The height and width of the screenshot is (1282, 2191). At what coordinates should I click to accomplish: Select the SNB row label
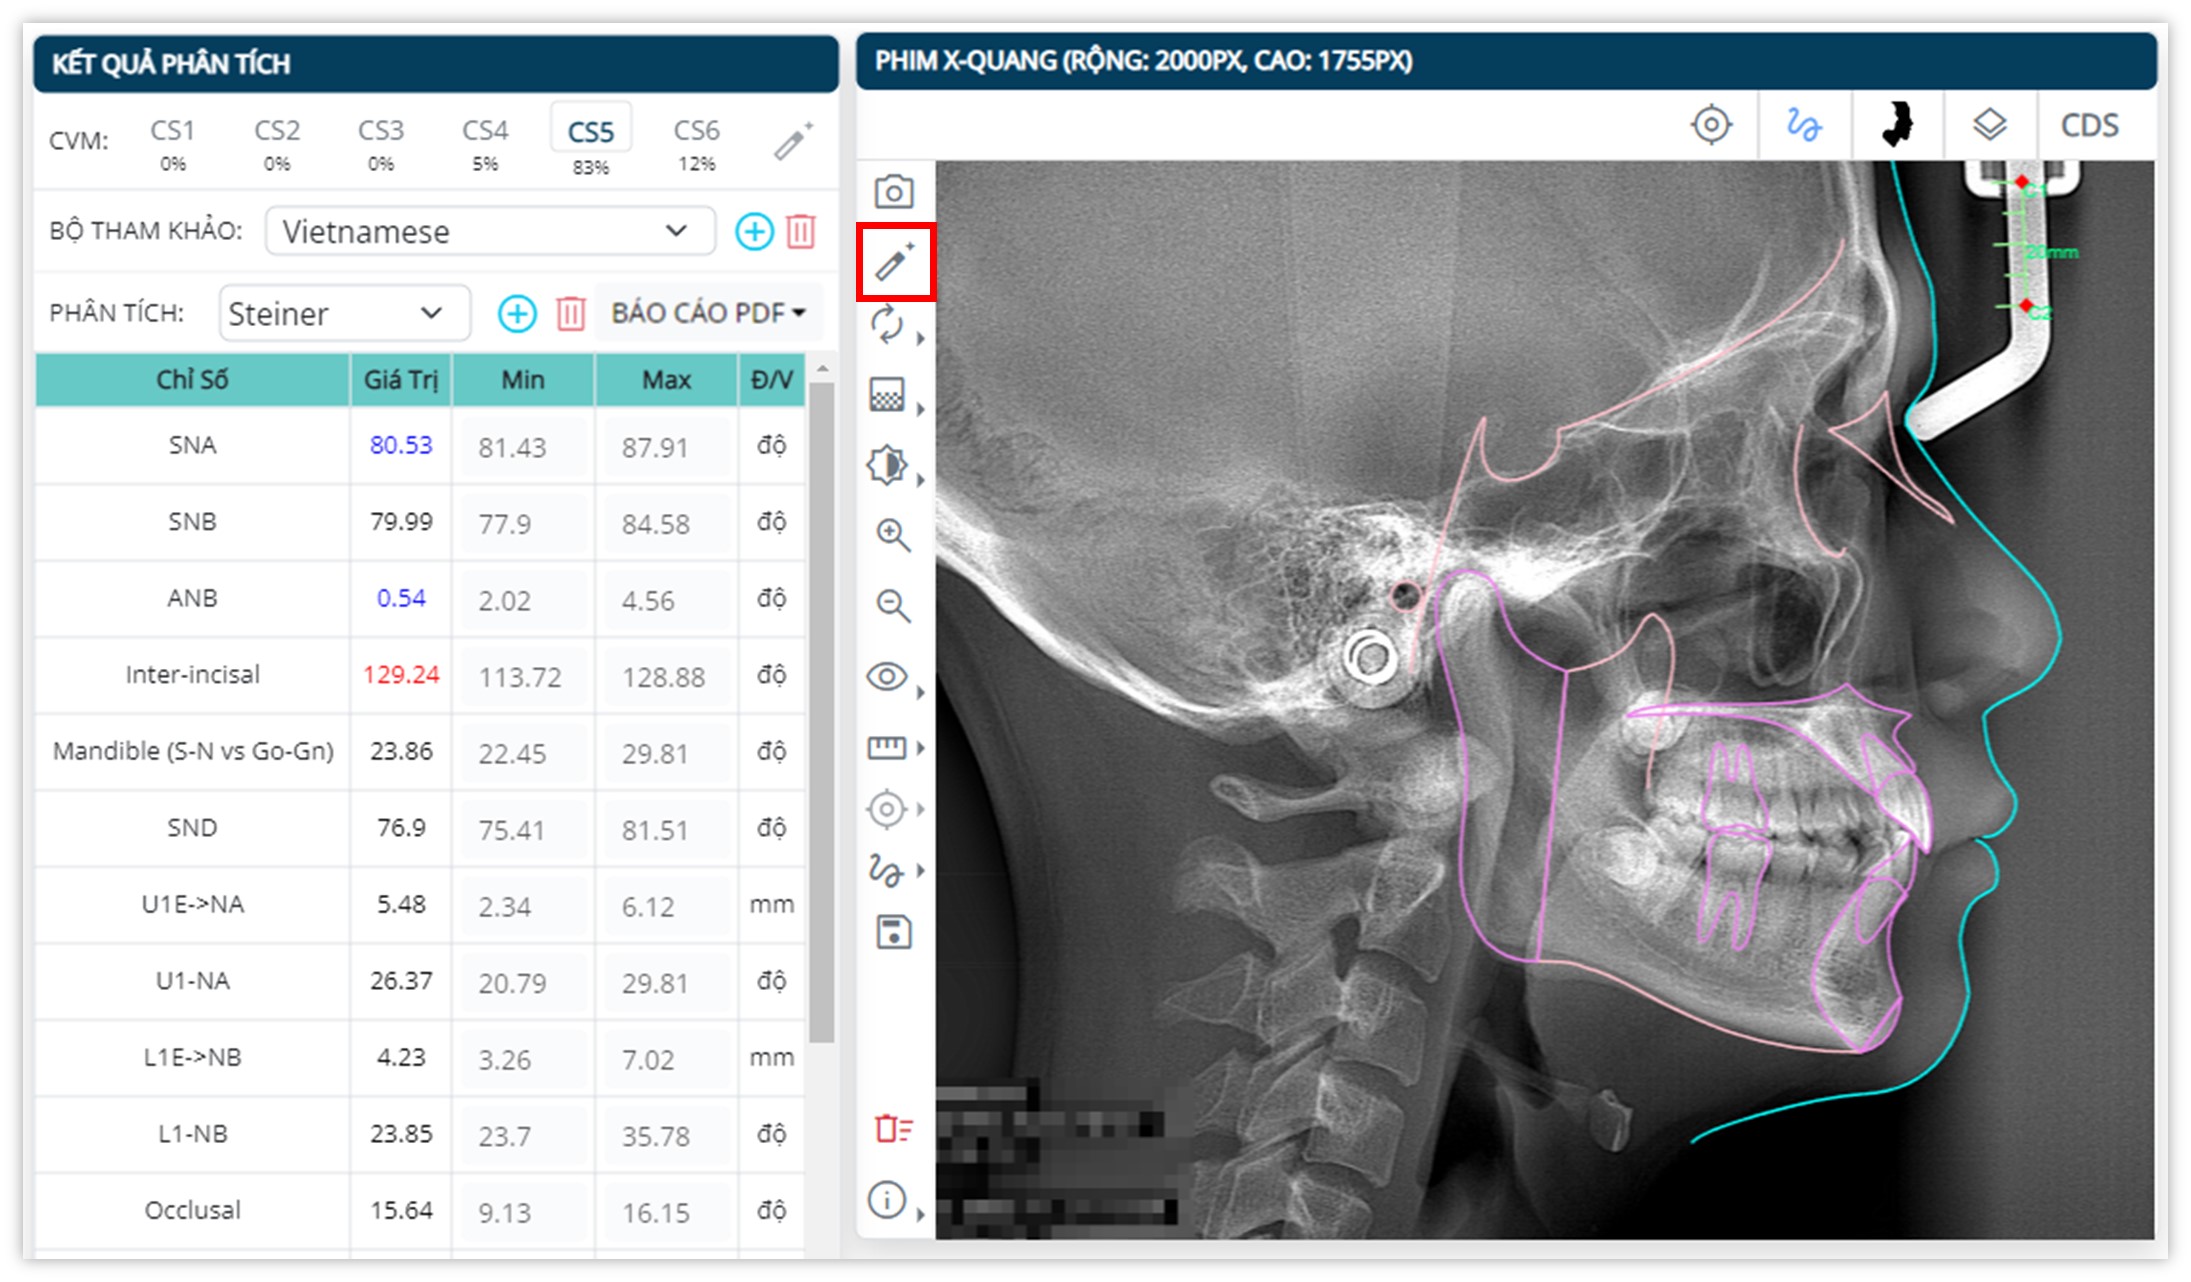coord(192,521)
